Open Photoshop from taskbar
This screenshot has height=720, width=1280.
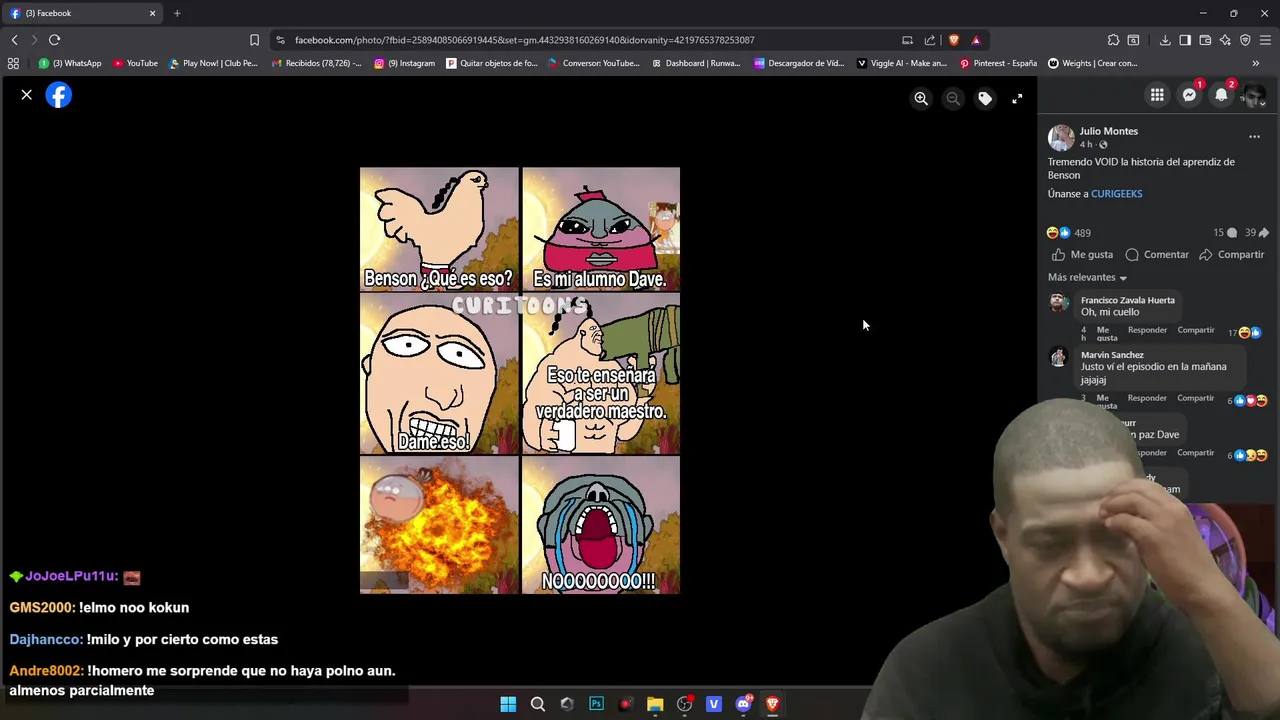point(597,704)
